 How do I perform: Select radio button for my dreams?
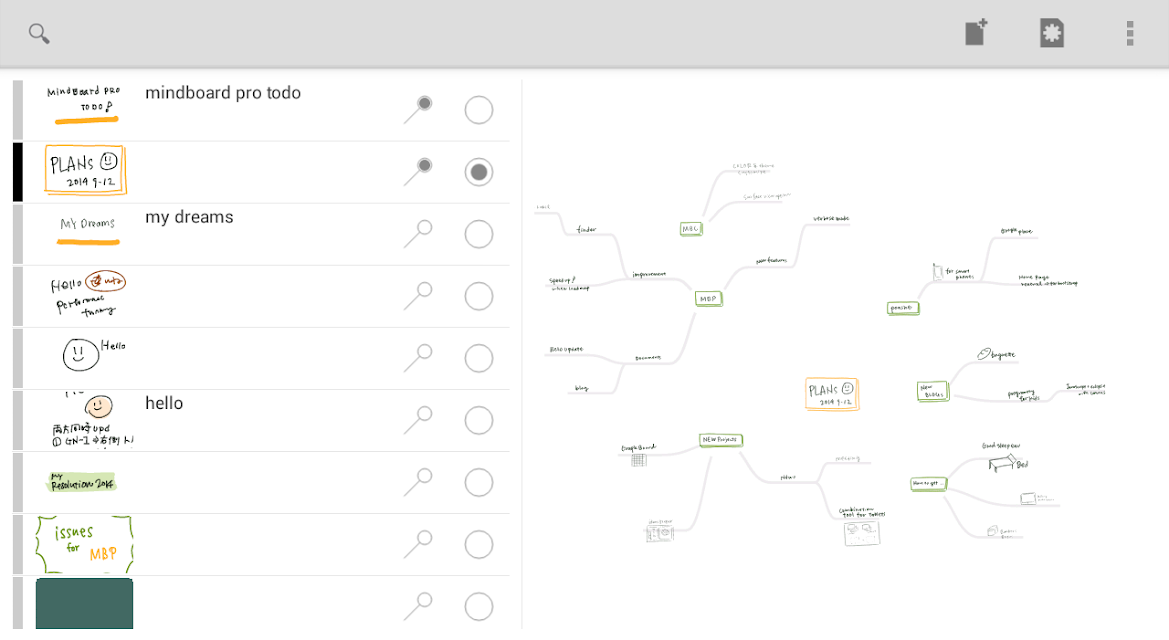tap(479, 234)
